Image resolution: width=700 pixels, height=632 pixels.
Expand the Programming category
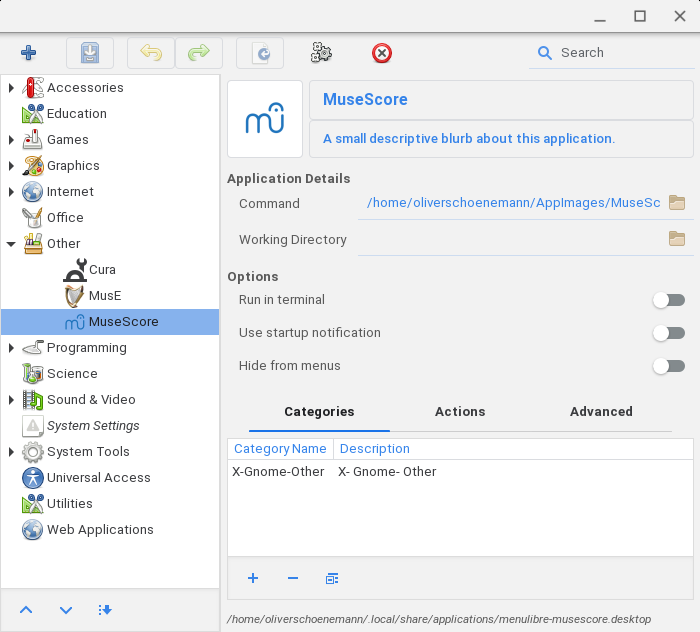[x=11, y=348]
